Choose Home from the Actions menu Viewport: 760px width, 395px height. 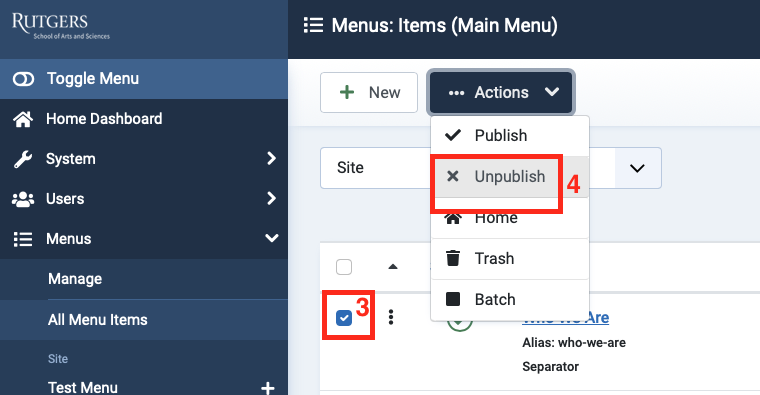(x=510, y=218)
